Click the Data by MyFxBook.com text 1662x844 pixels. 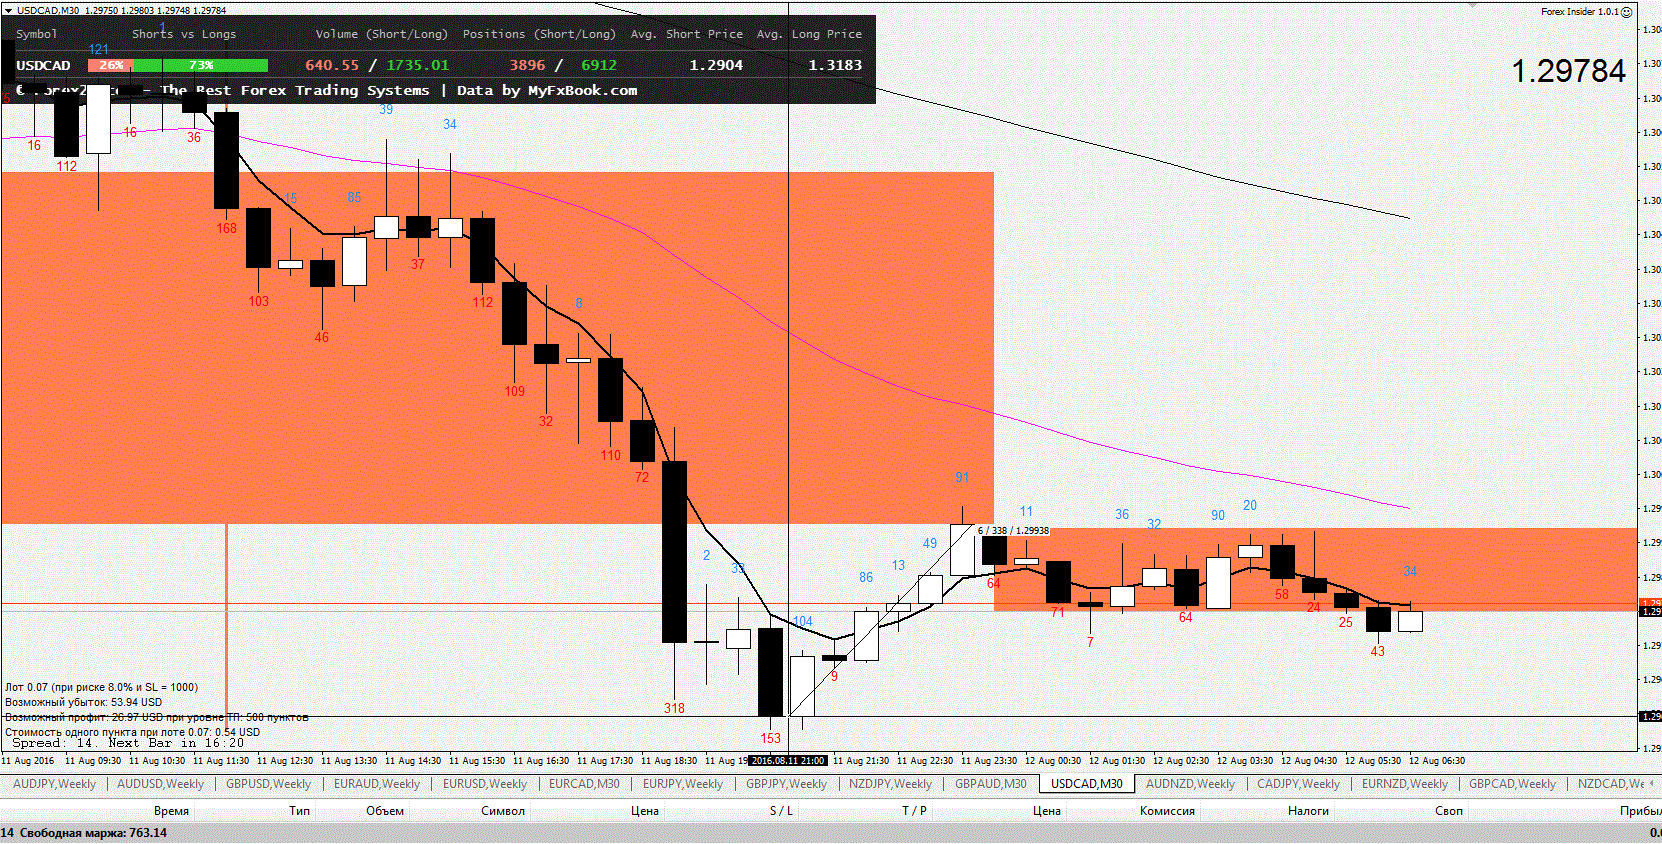(x=547, y=90)
